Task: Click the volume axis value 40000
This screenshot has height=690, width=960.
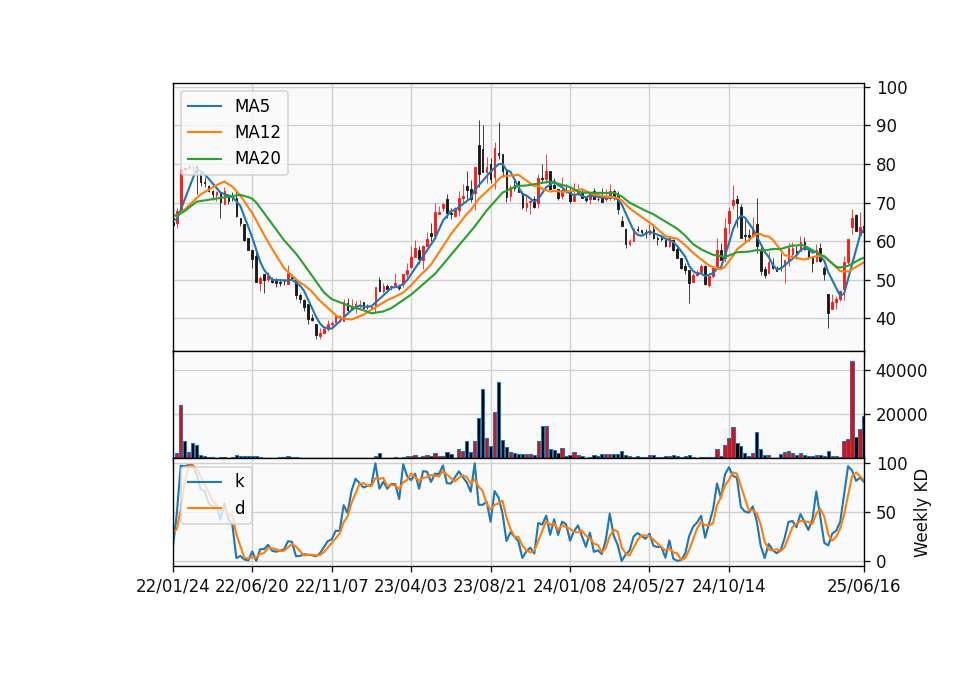Action: click(x=902, y=370)
